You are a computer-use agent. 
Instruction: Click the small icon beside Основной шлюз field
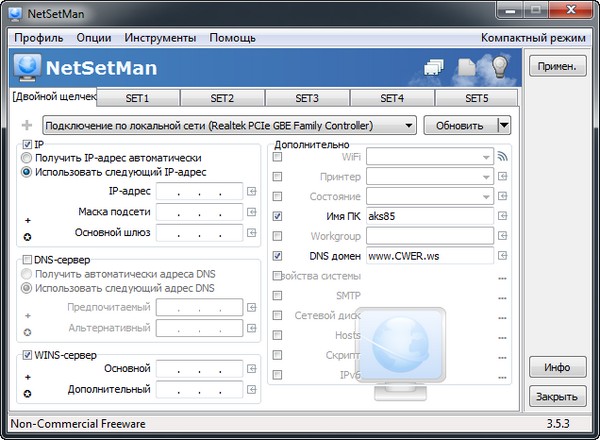coord(252,233)
